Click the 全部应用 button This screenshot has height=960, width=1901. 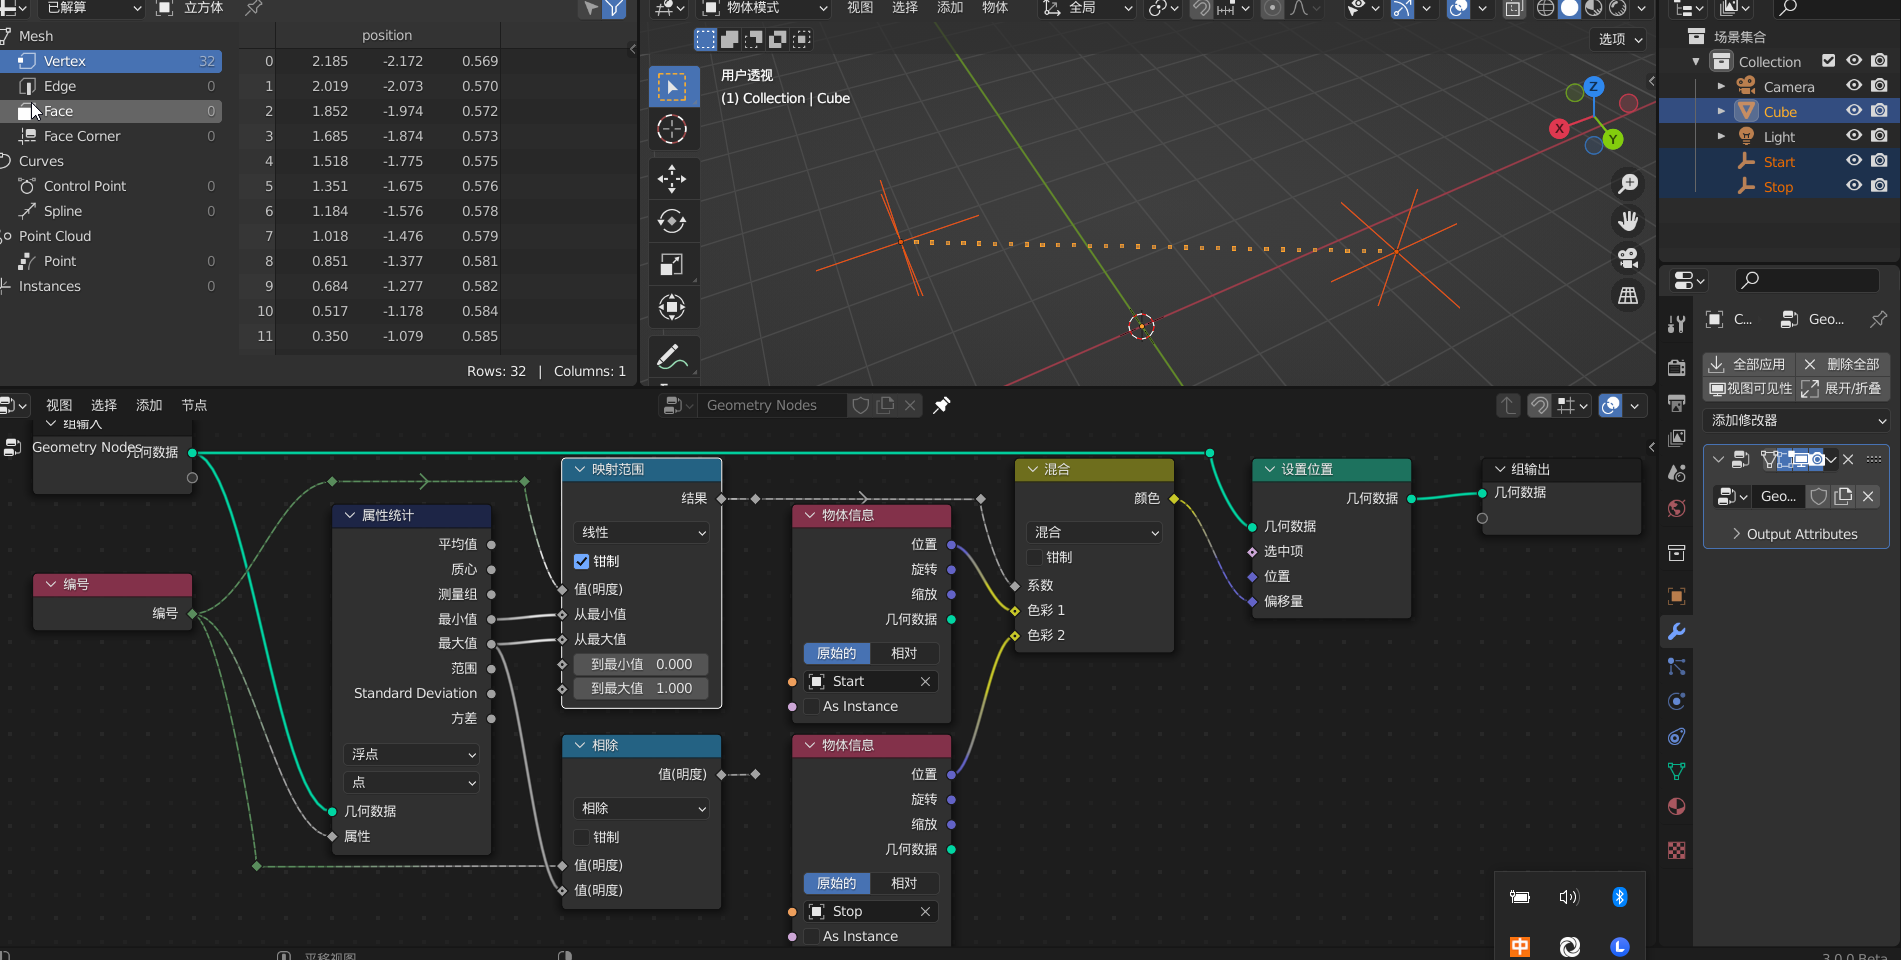pos(1748,364)
